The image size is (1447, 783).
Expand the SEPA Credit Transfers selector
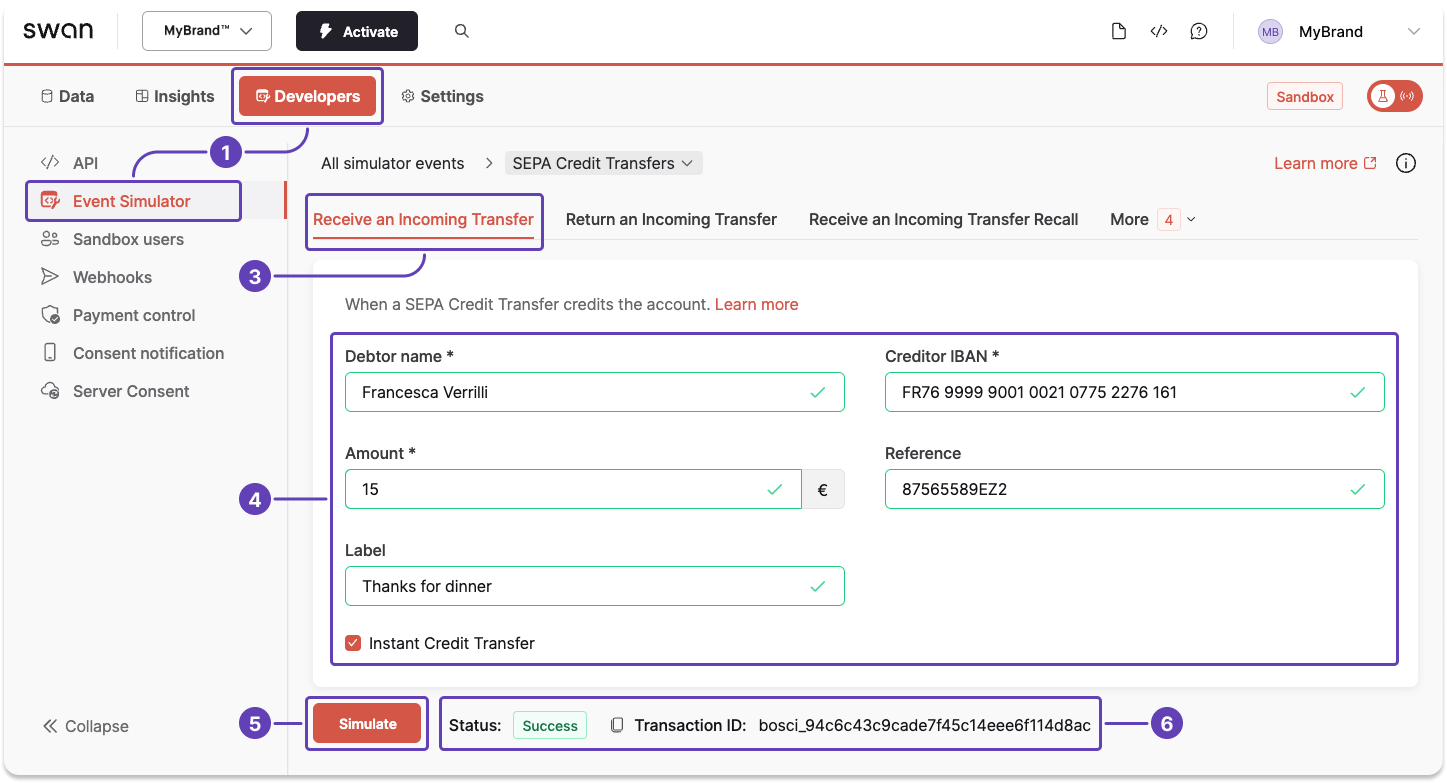pyautogui.click(x=602, y=162)
